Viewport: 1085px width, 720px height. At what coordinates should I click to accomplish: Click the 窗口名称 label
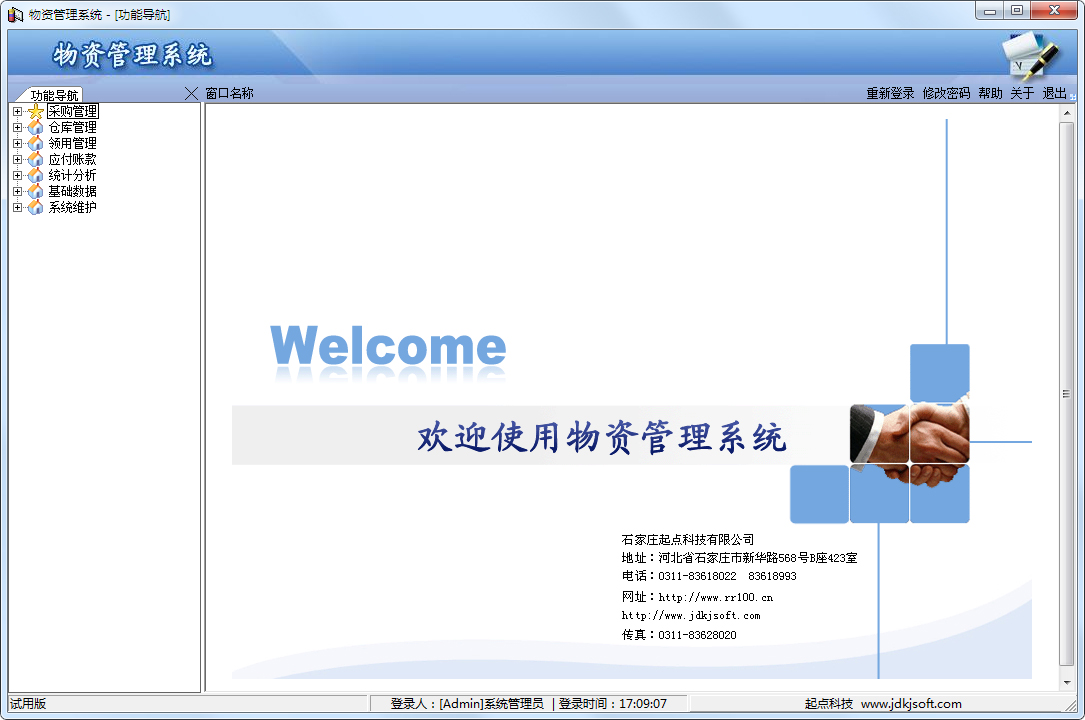tap(230, 93)
